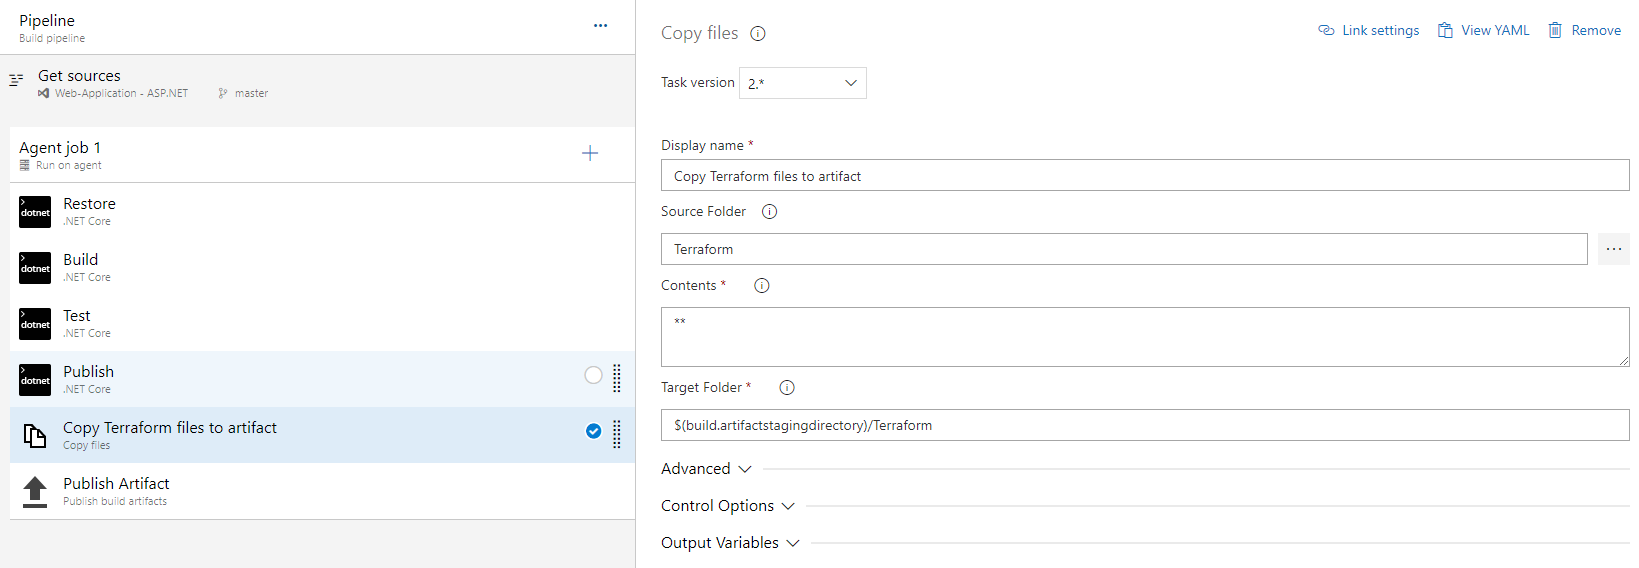Toggle the checked Copy Terraform files task
Viewport: 1639px width, 568px height.
point(593,431)
